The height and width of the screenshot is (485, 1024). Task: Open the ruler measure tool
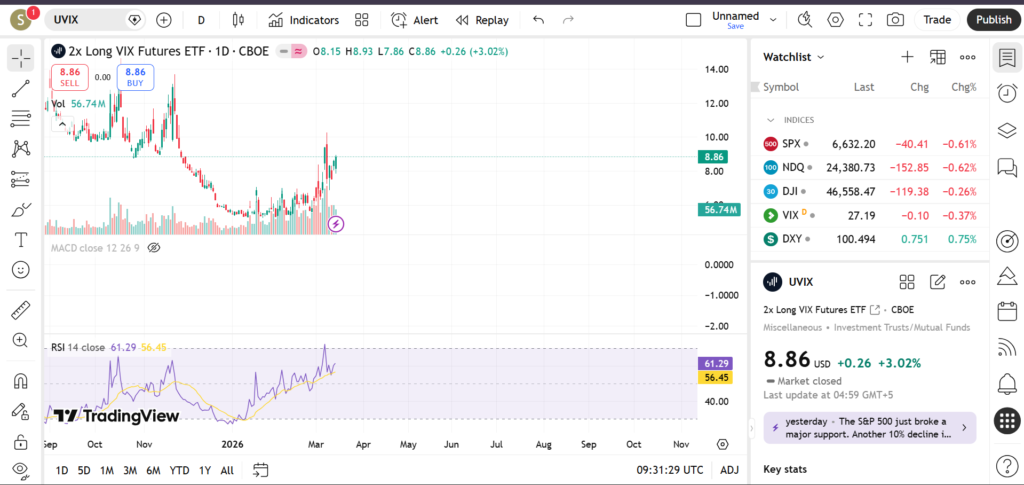(20, 311)
